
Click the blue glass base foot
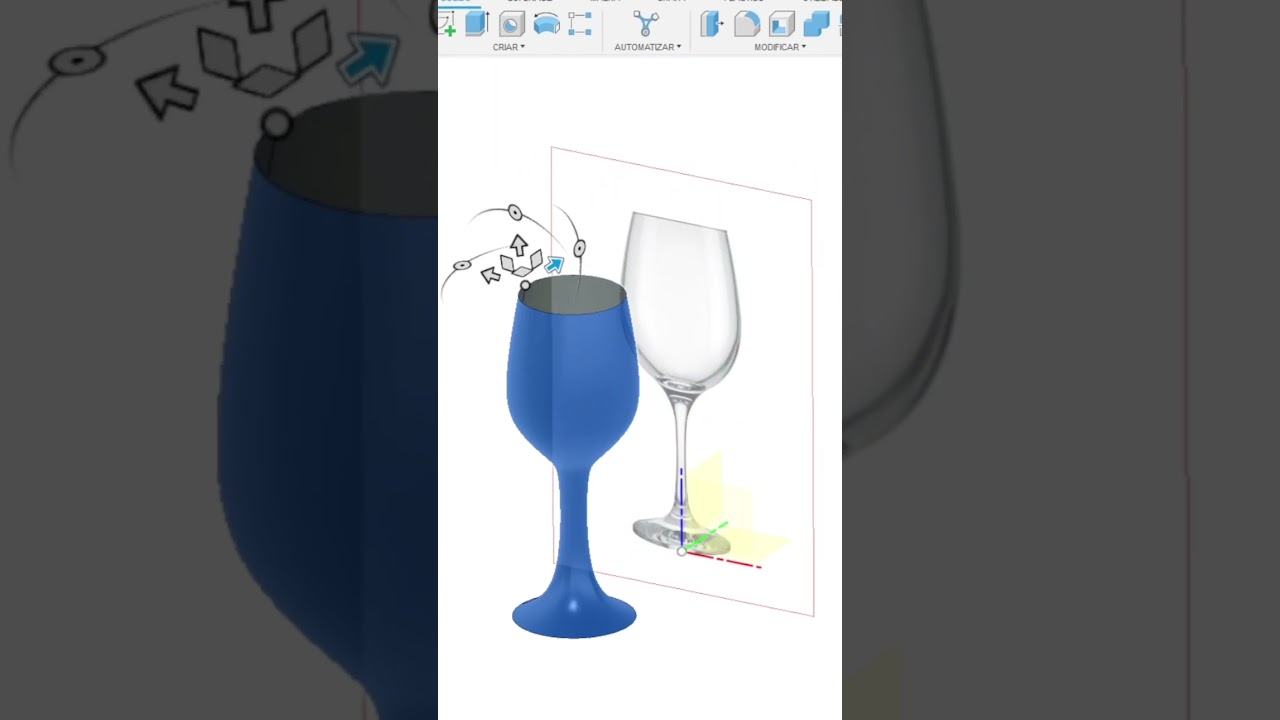coord(574,614)
